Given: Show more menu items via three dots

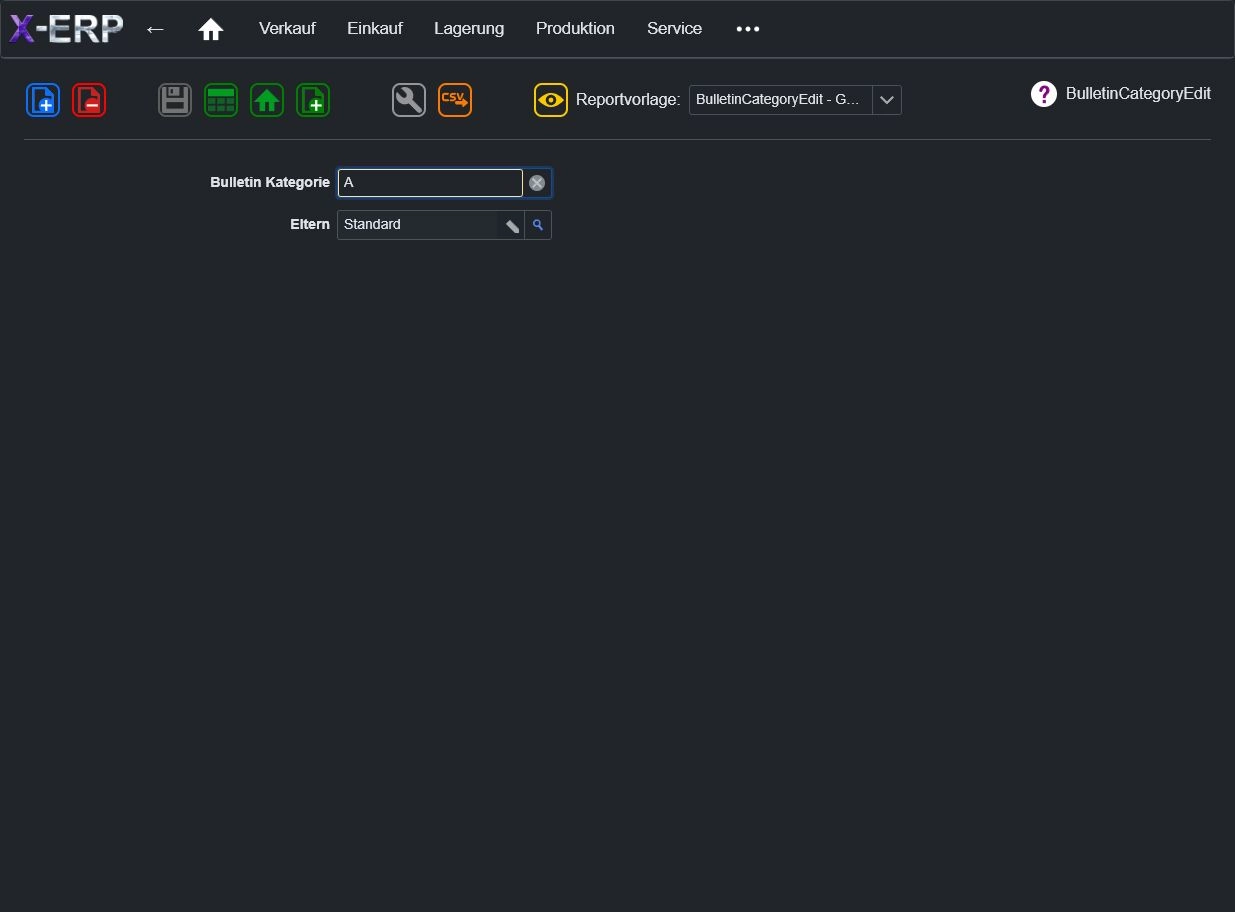Looking at the screenshot, I should [748, 29].
